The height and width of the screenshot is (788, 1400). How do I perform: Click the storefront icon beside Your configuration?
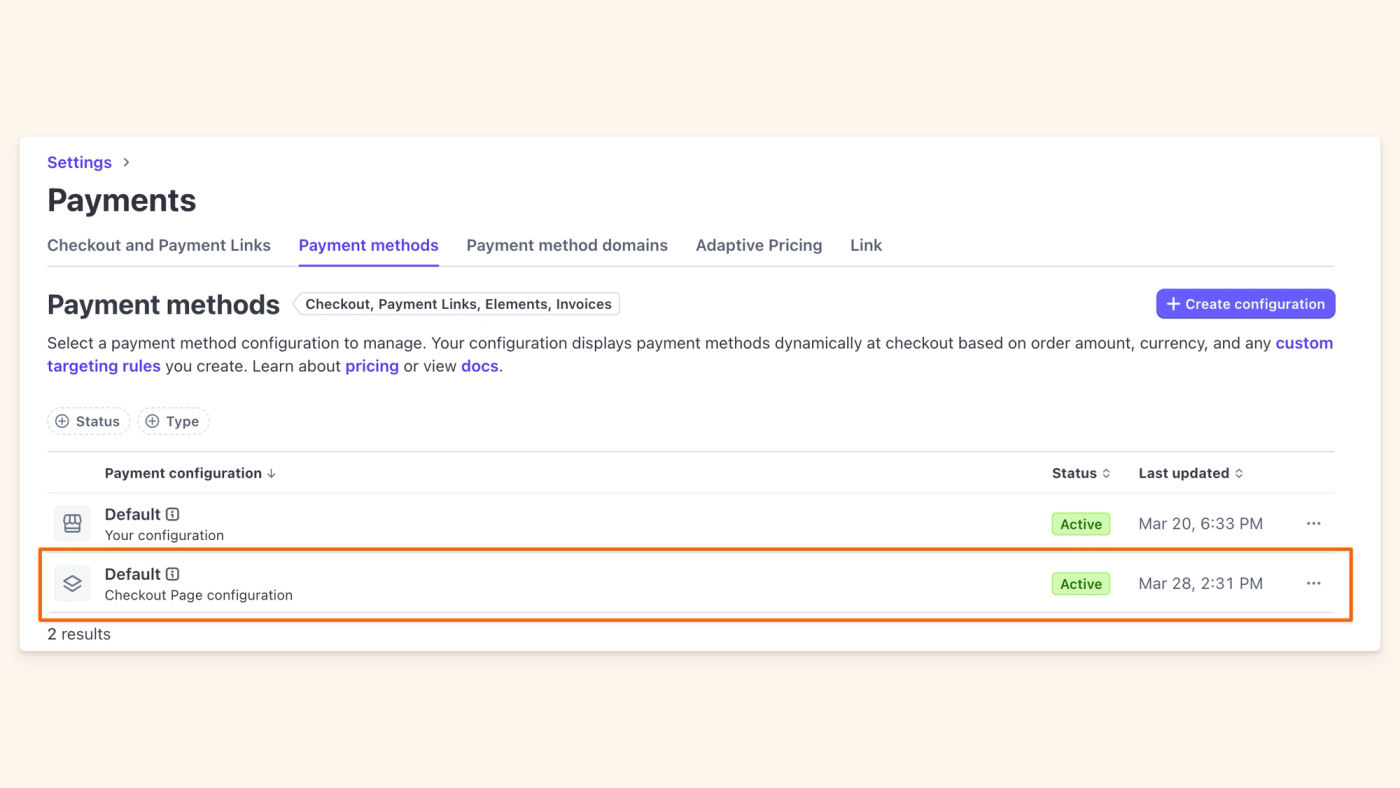pyautogui.click(x=72, y=524)
